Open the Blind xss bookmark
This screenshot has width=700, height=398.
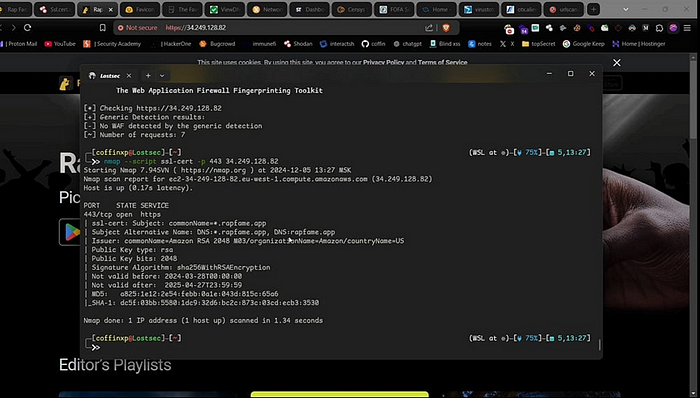click(x=445, y=44)
